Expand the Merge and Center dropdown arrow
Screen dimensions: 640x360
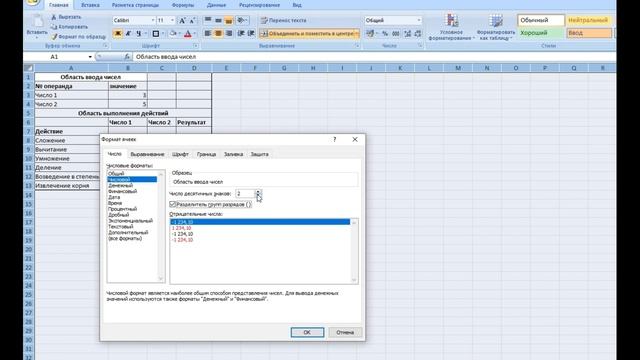coord(357,33)
